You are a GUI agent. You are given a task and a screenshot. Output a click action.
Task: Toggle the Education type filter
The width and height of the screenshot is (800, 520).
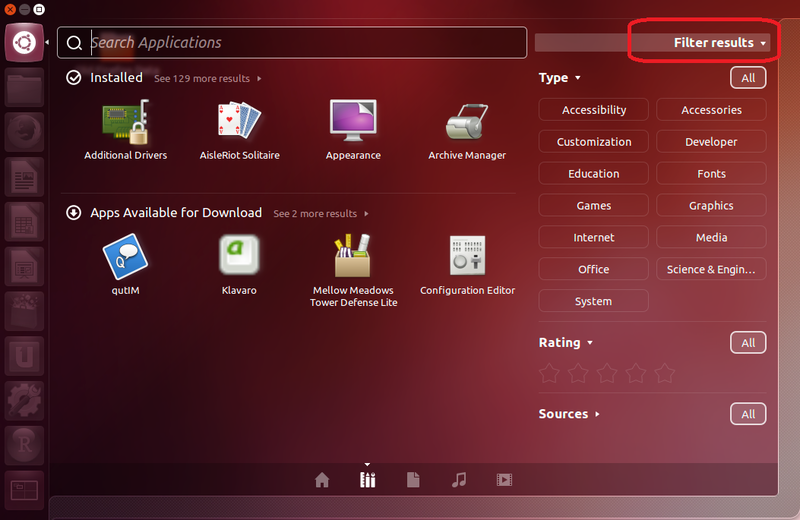click(593, 174)
